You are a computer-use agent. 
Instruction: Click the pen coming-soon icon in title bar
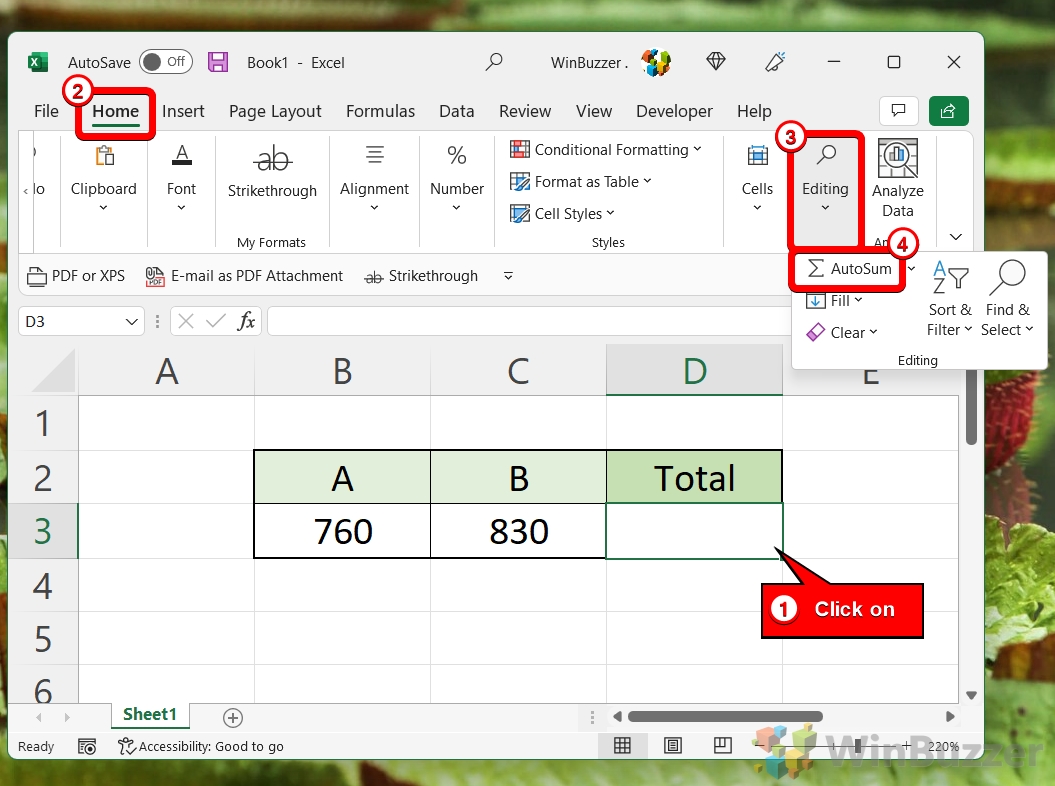(x=775, y=62)
